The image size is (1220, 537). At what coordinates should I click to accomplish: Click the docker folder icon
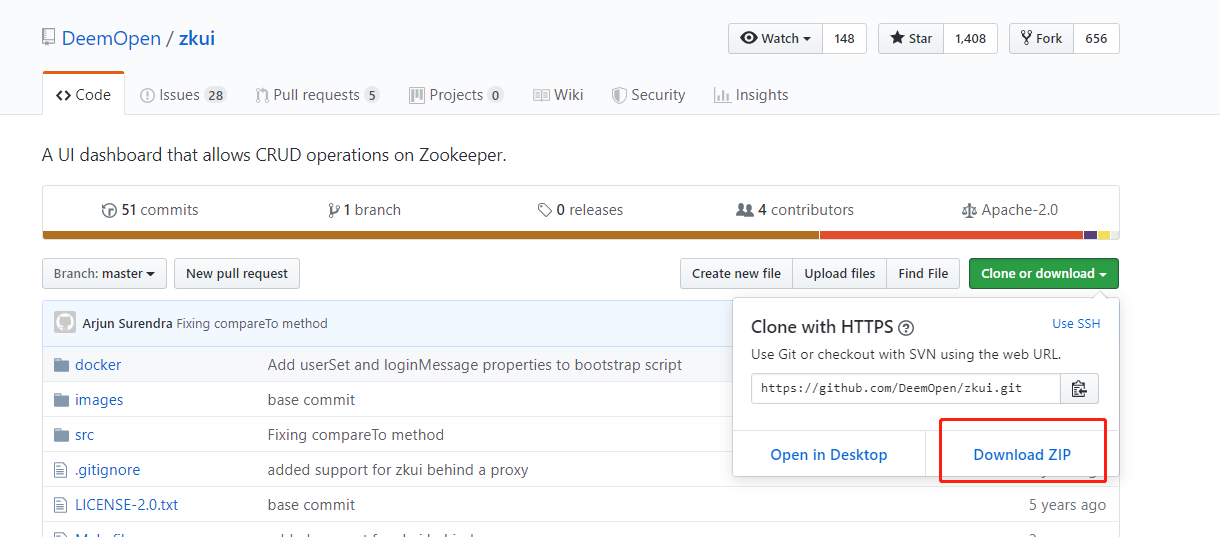pyautogui.click(x=60, y=365)
